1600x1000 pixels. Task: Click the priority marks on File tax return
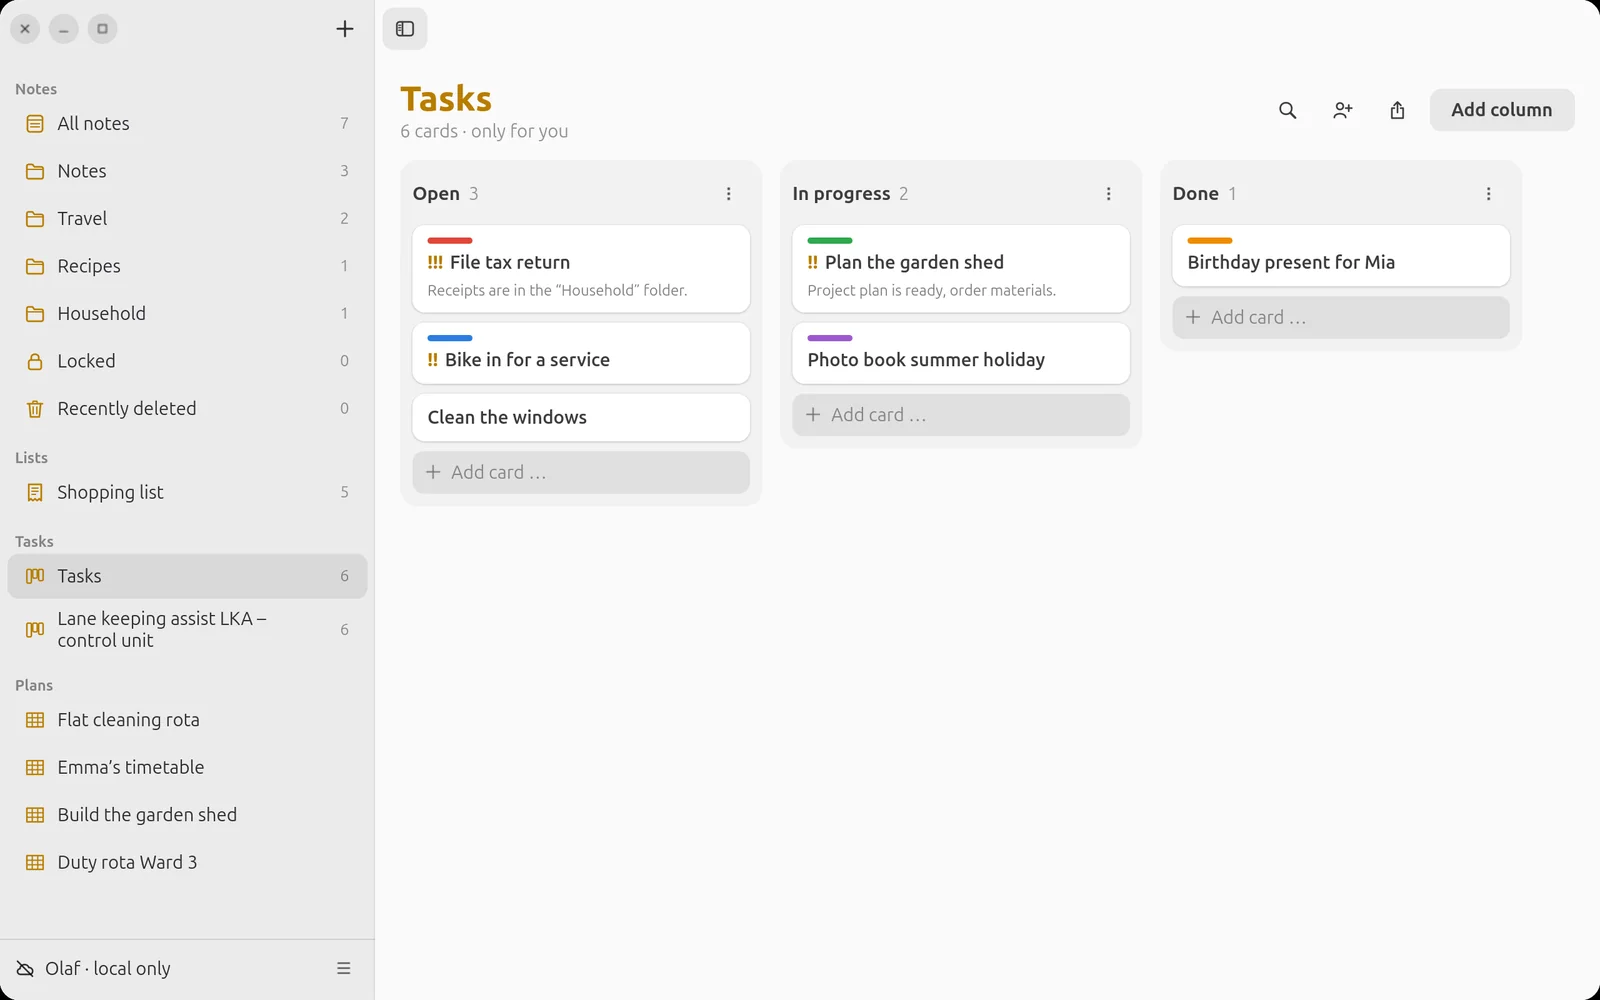tap(435, 262)
